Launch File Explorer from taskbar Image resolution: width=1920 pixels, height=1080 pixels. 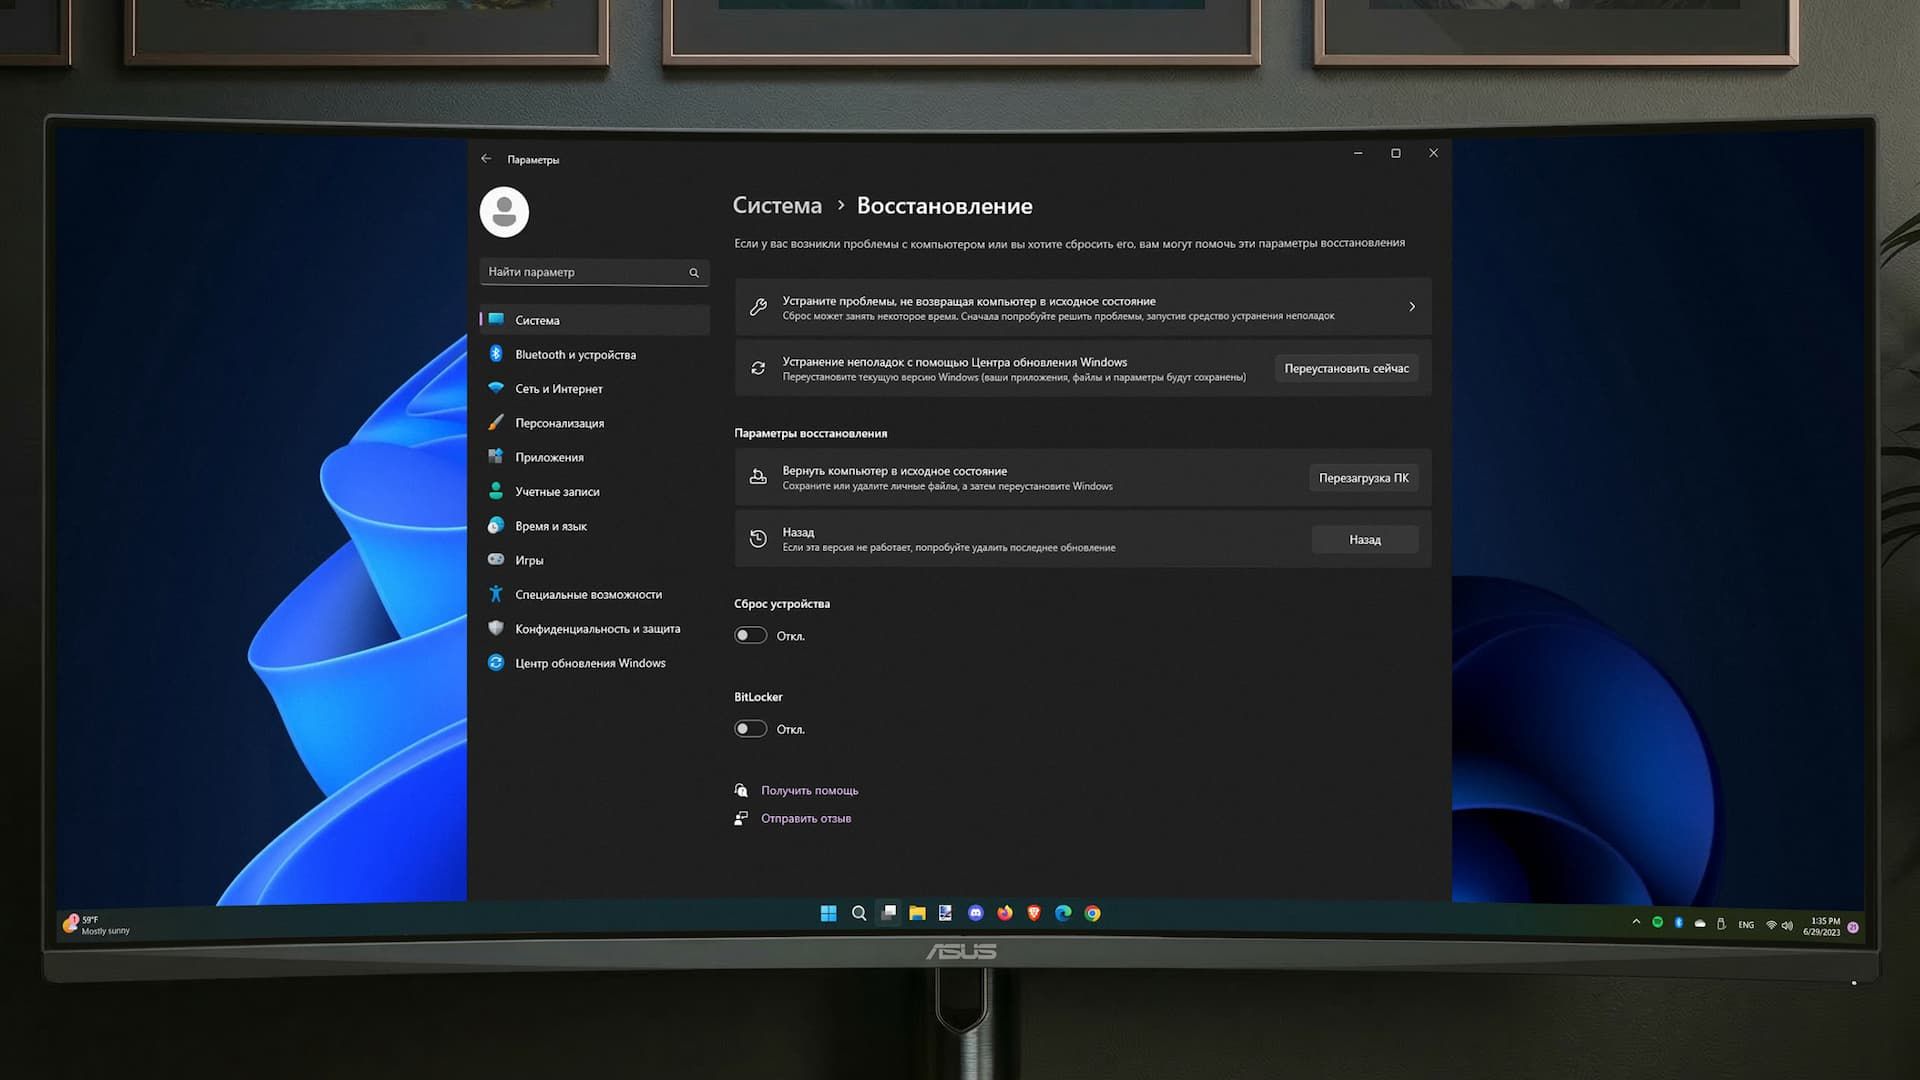(x=917, y=913)
